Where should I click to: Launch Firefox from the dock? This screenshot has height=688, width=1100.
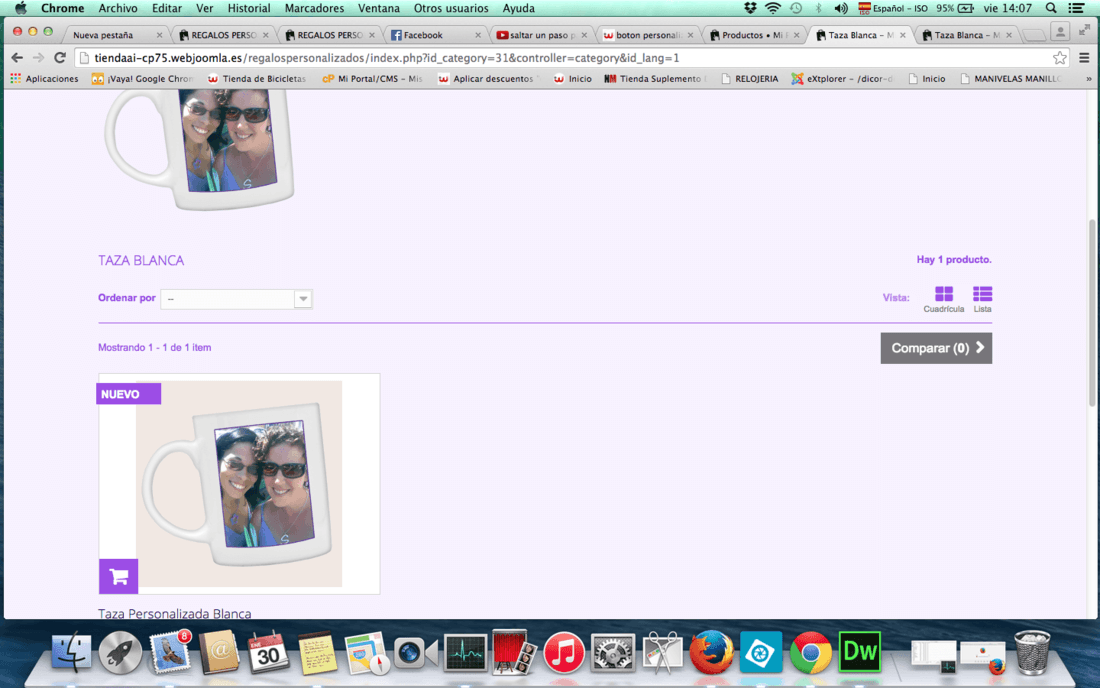pos(711,652)
